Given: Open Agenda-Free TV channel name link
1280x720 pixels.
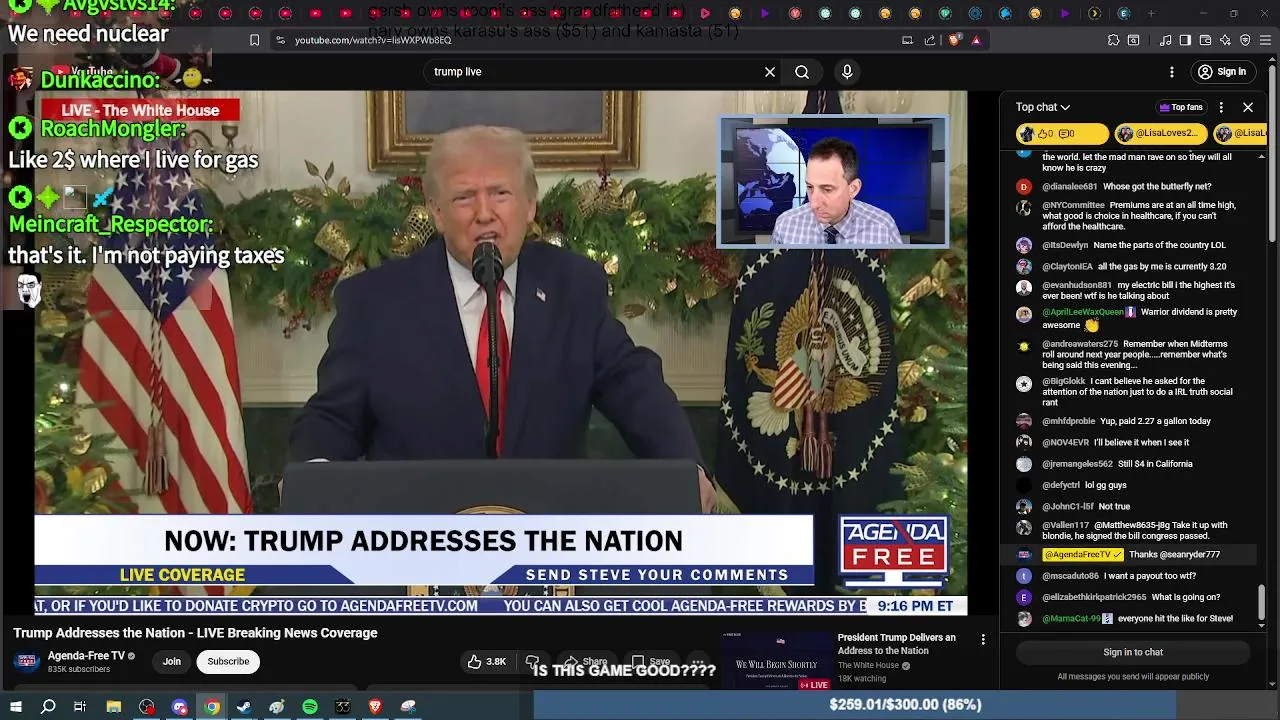Looking at the screenshot, I should [86, 656].
